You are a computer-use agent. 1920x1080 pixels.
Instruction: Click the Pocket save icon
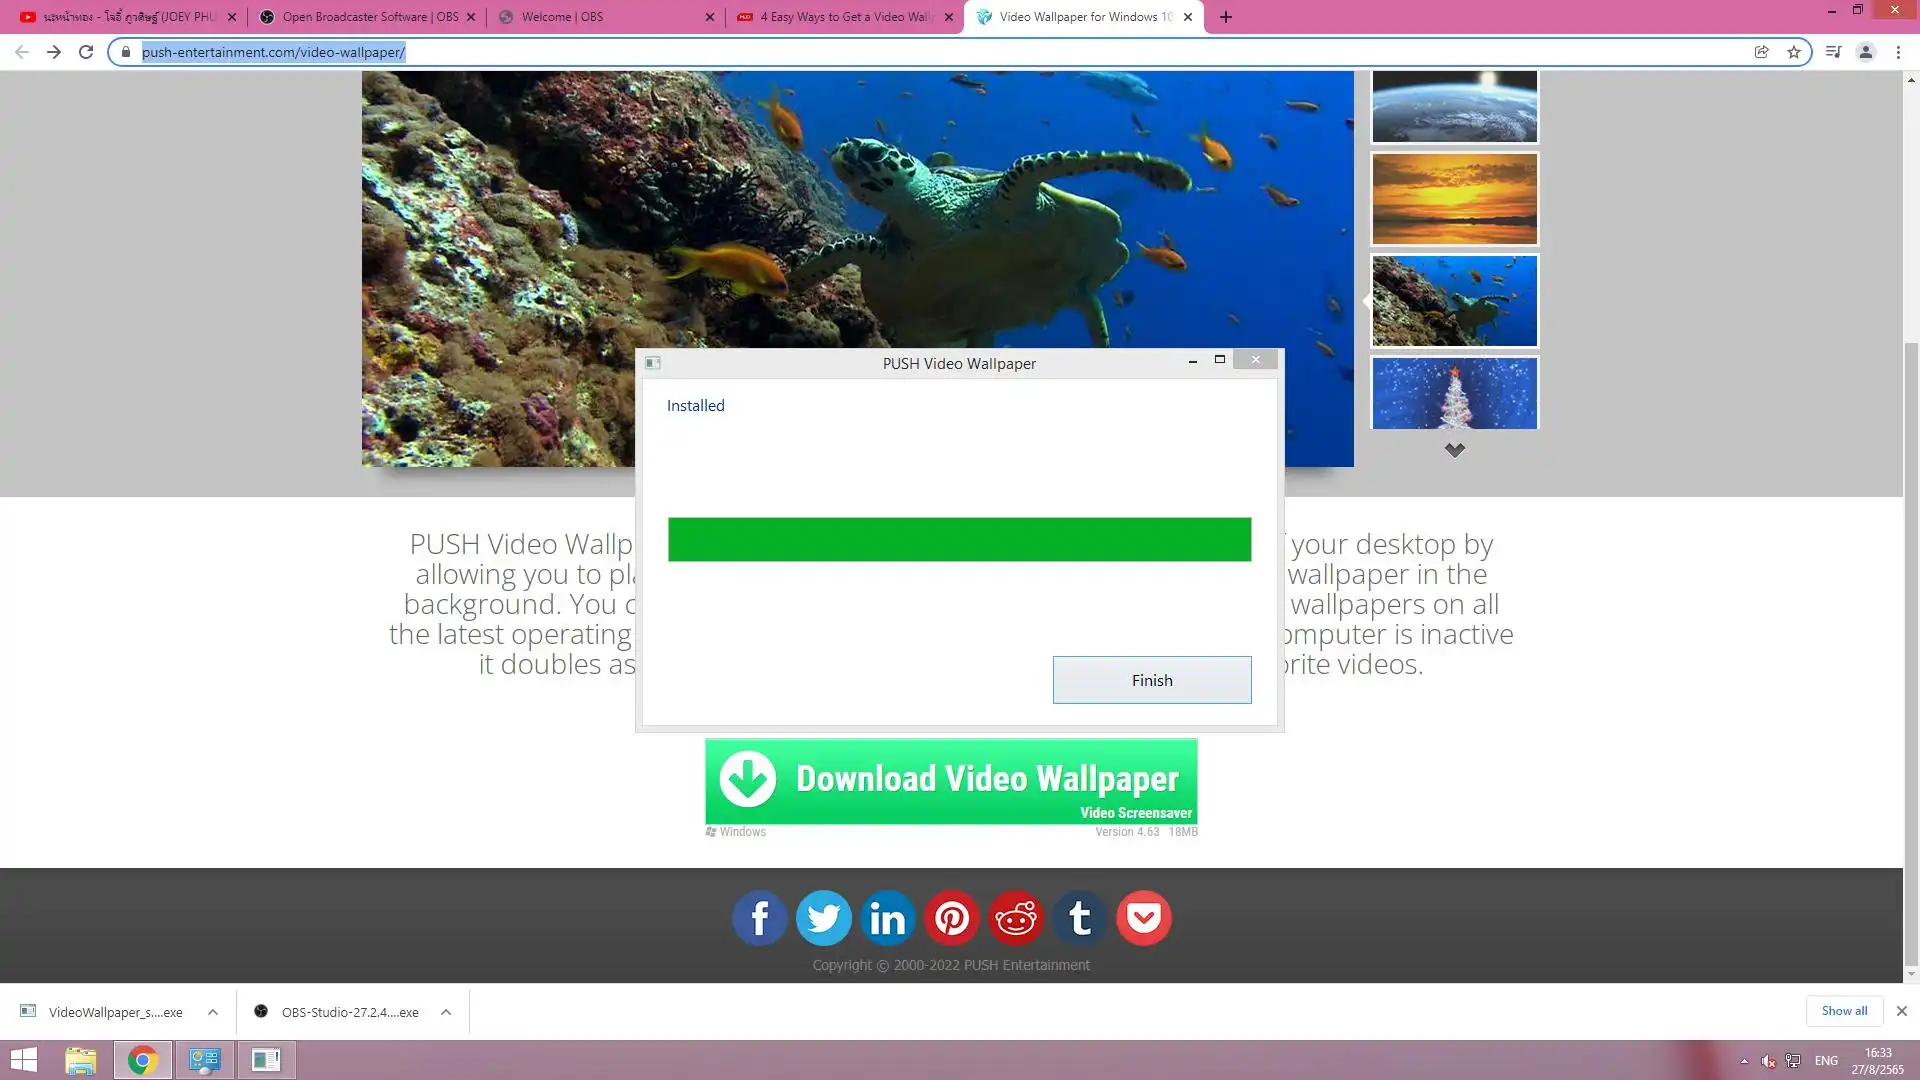click(1144, 918)
